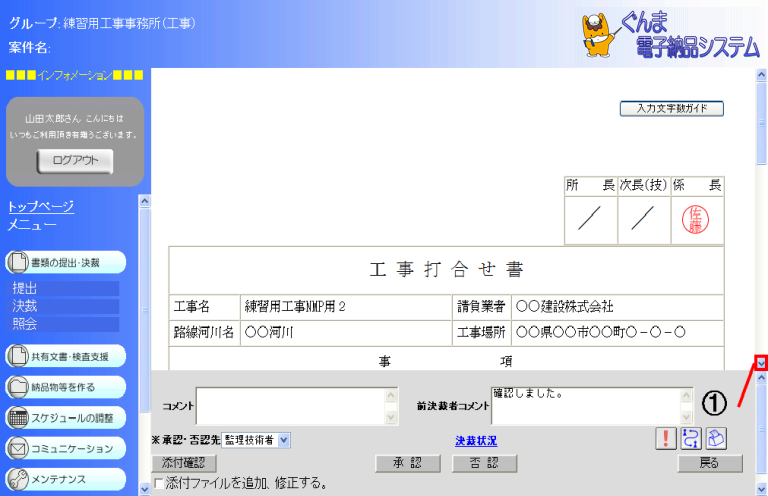Click the sidebar menu scrollbar up arrow
The image size is (768, 496).
click(x=144, y=201)
